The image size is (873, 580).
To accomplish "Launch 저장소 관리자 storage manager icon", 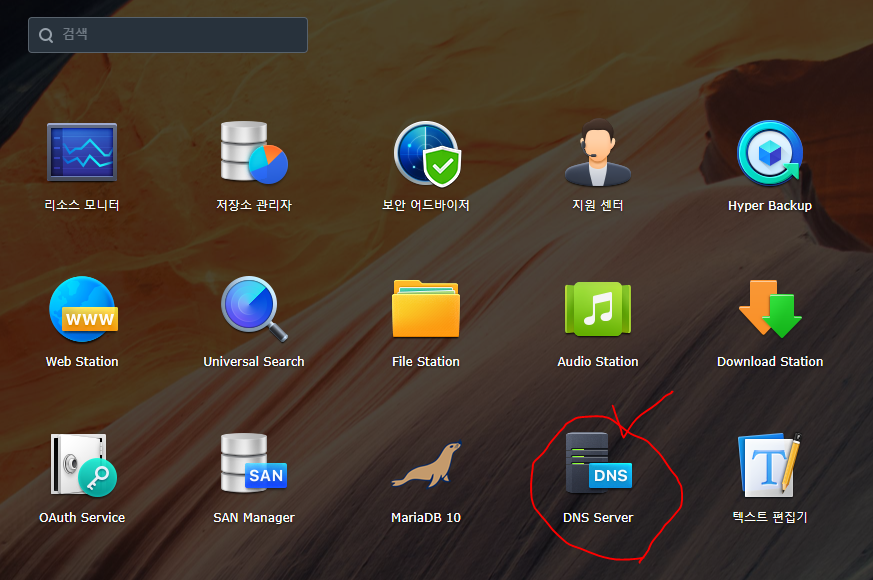I will (x=254, y=153).
